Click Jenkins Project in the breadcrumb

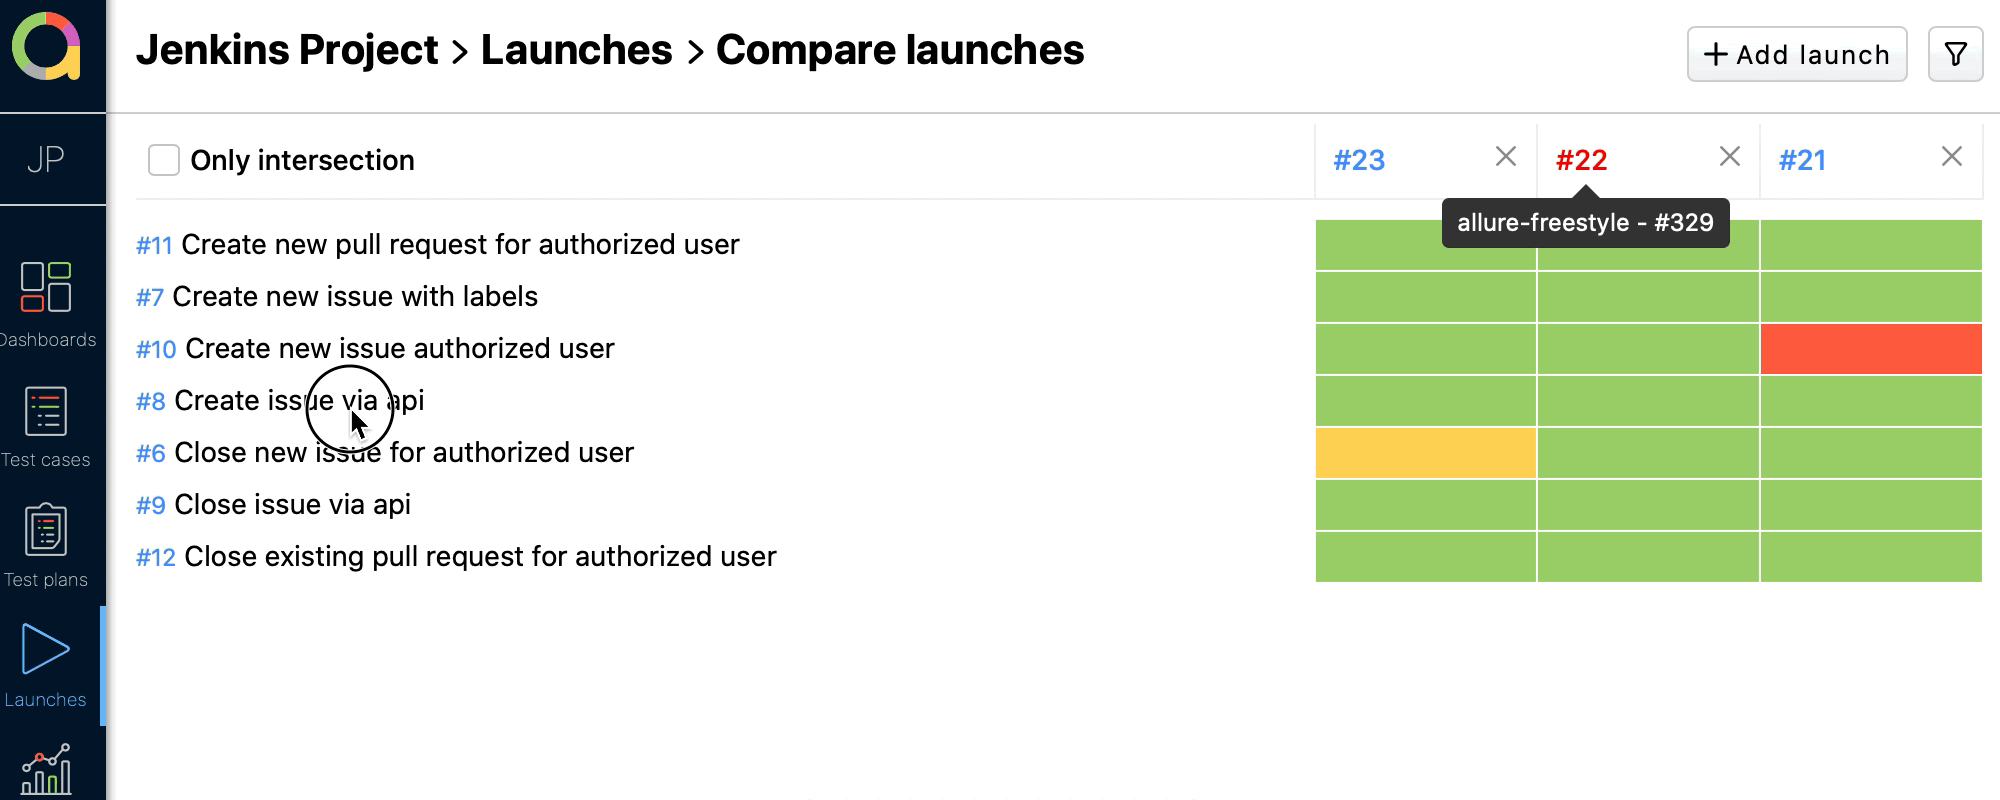[x=288, y=48]
